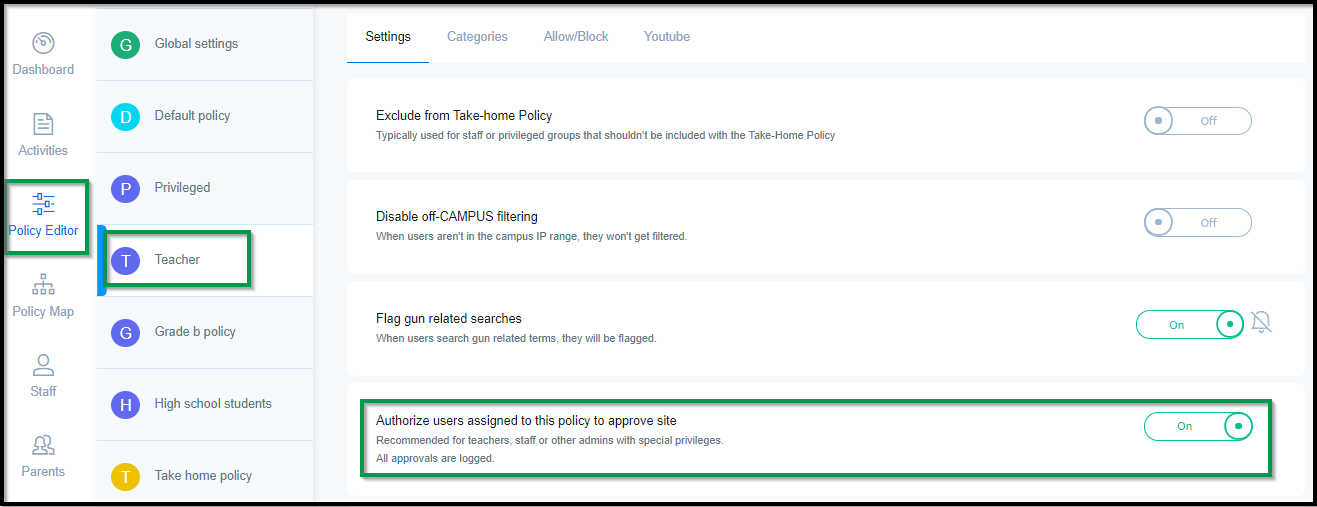Viewport: 1317px width, 507px height.
Task: Click 'Typically used for staff or privileged groups' text
Action: [605, 135]
